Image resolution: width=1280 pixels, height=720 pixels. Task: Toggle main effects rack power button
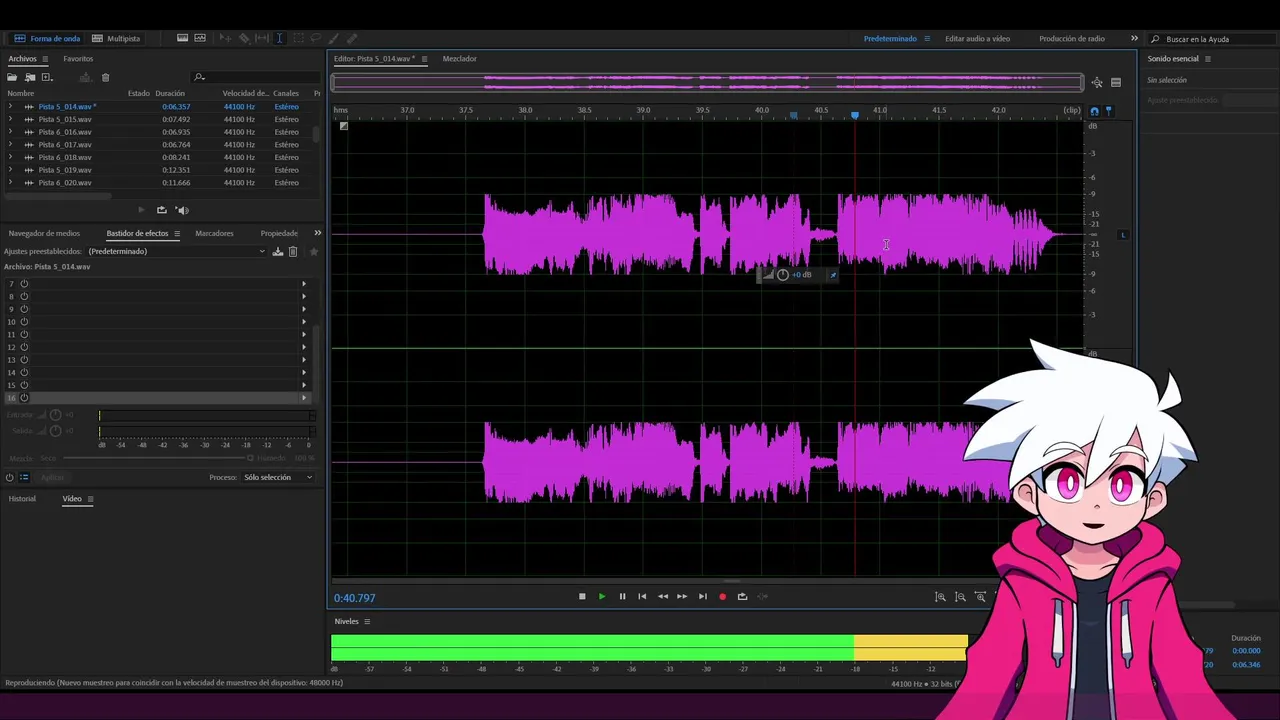tap(10, 478)
